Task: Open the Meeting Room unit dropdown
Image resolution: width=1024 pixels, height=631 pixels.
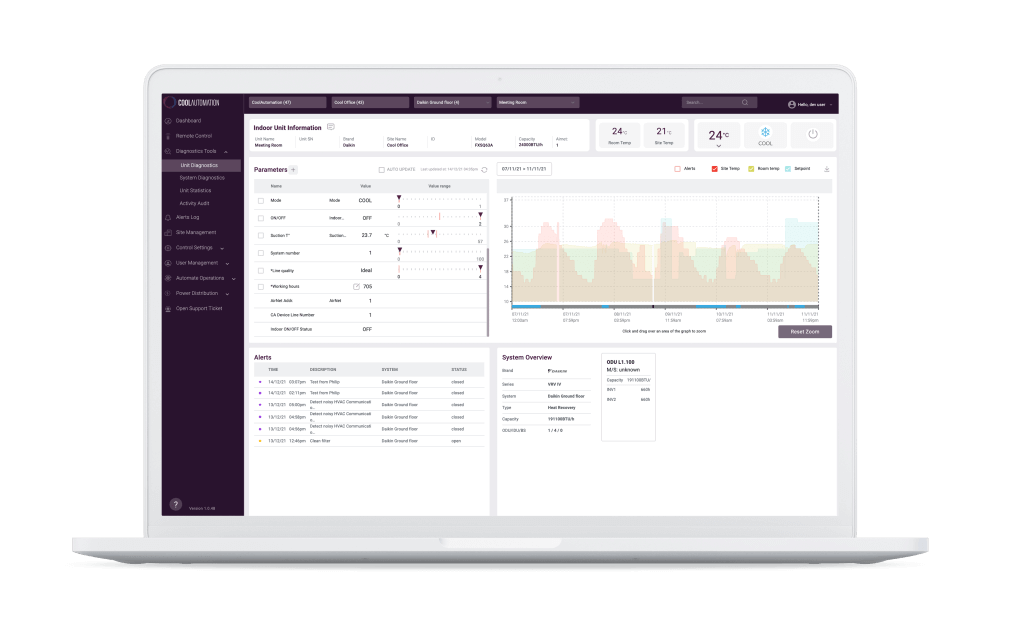Action: tap(538, 103)
